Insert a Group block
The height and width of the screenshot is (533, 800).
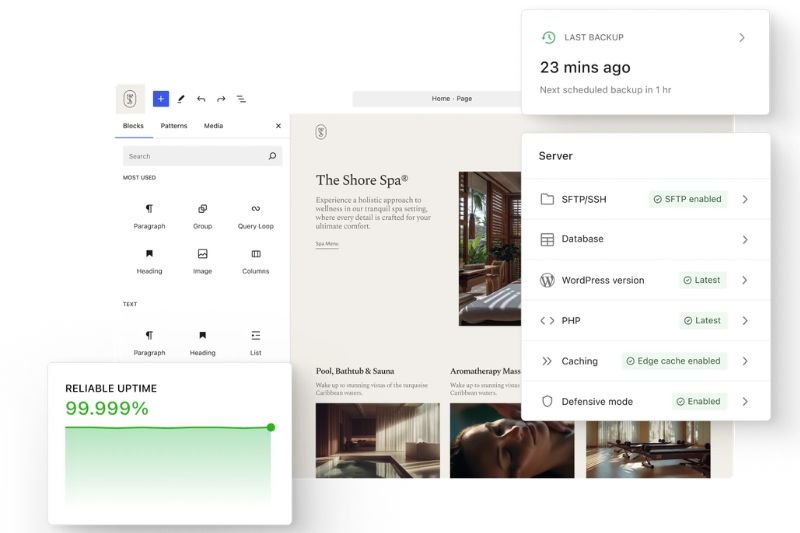(202, 215)
